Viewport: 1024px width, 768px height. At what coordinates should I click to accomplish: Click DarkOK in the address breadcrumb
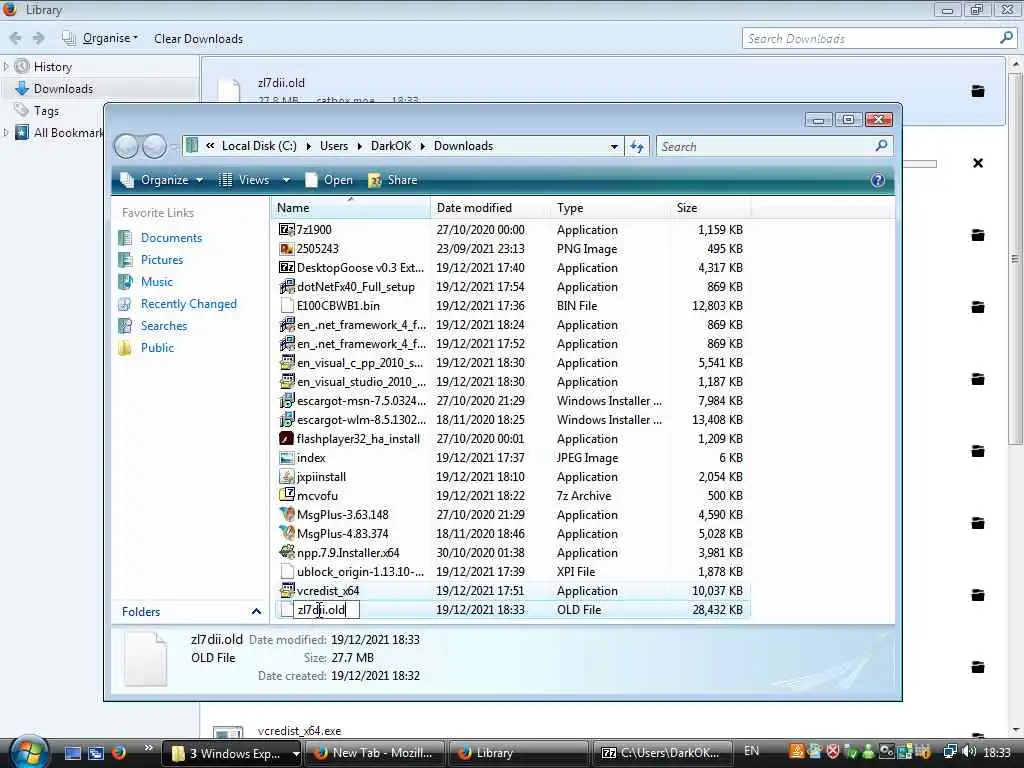pos(391,146)
